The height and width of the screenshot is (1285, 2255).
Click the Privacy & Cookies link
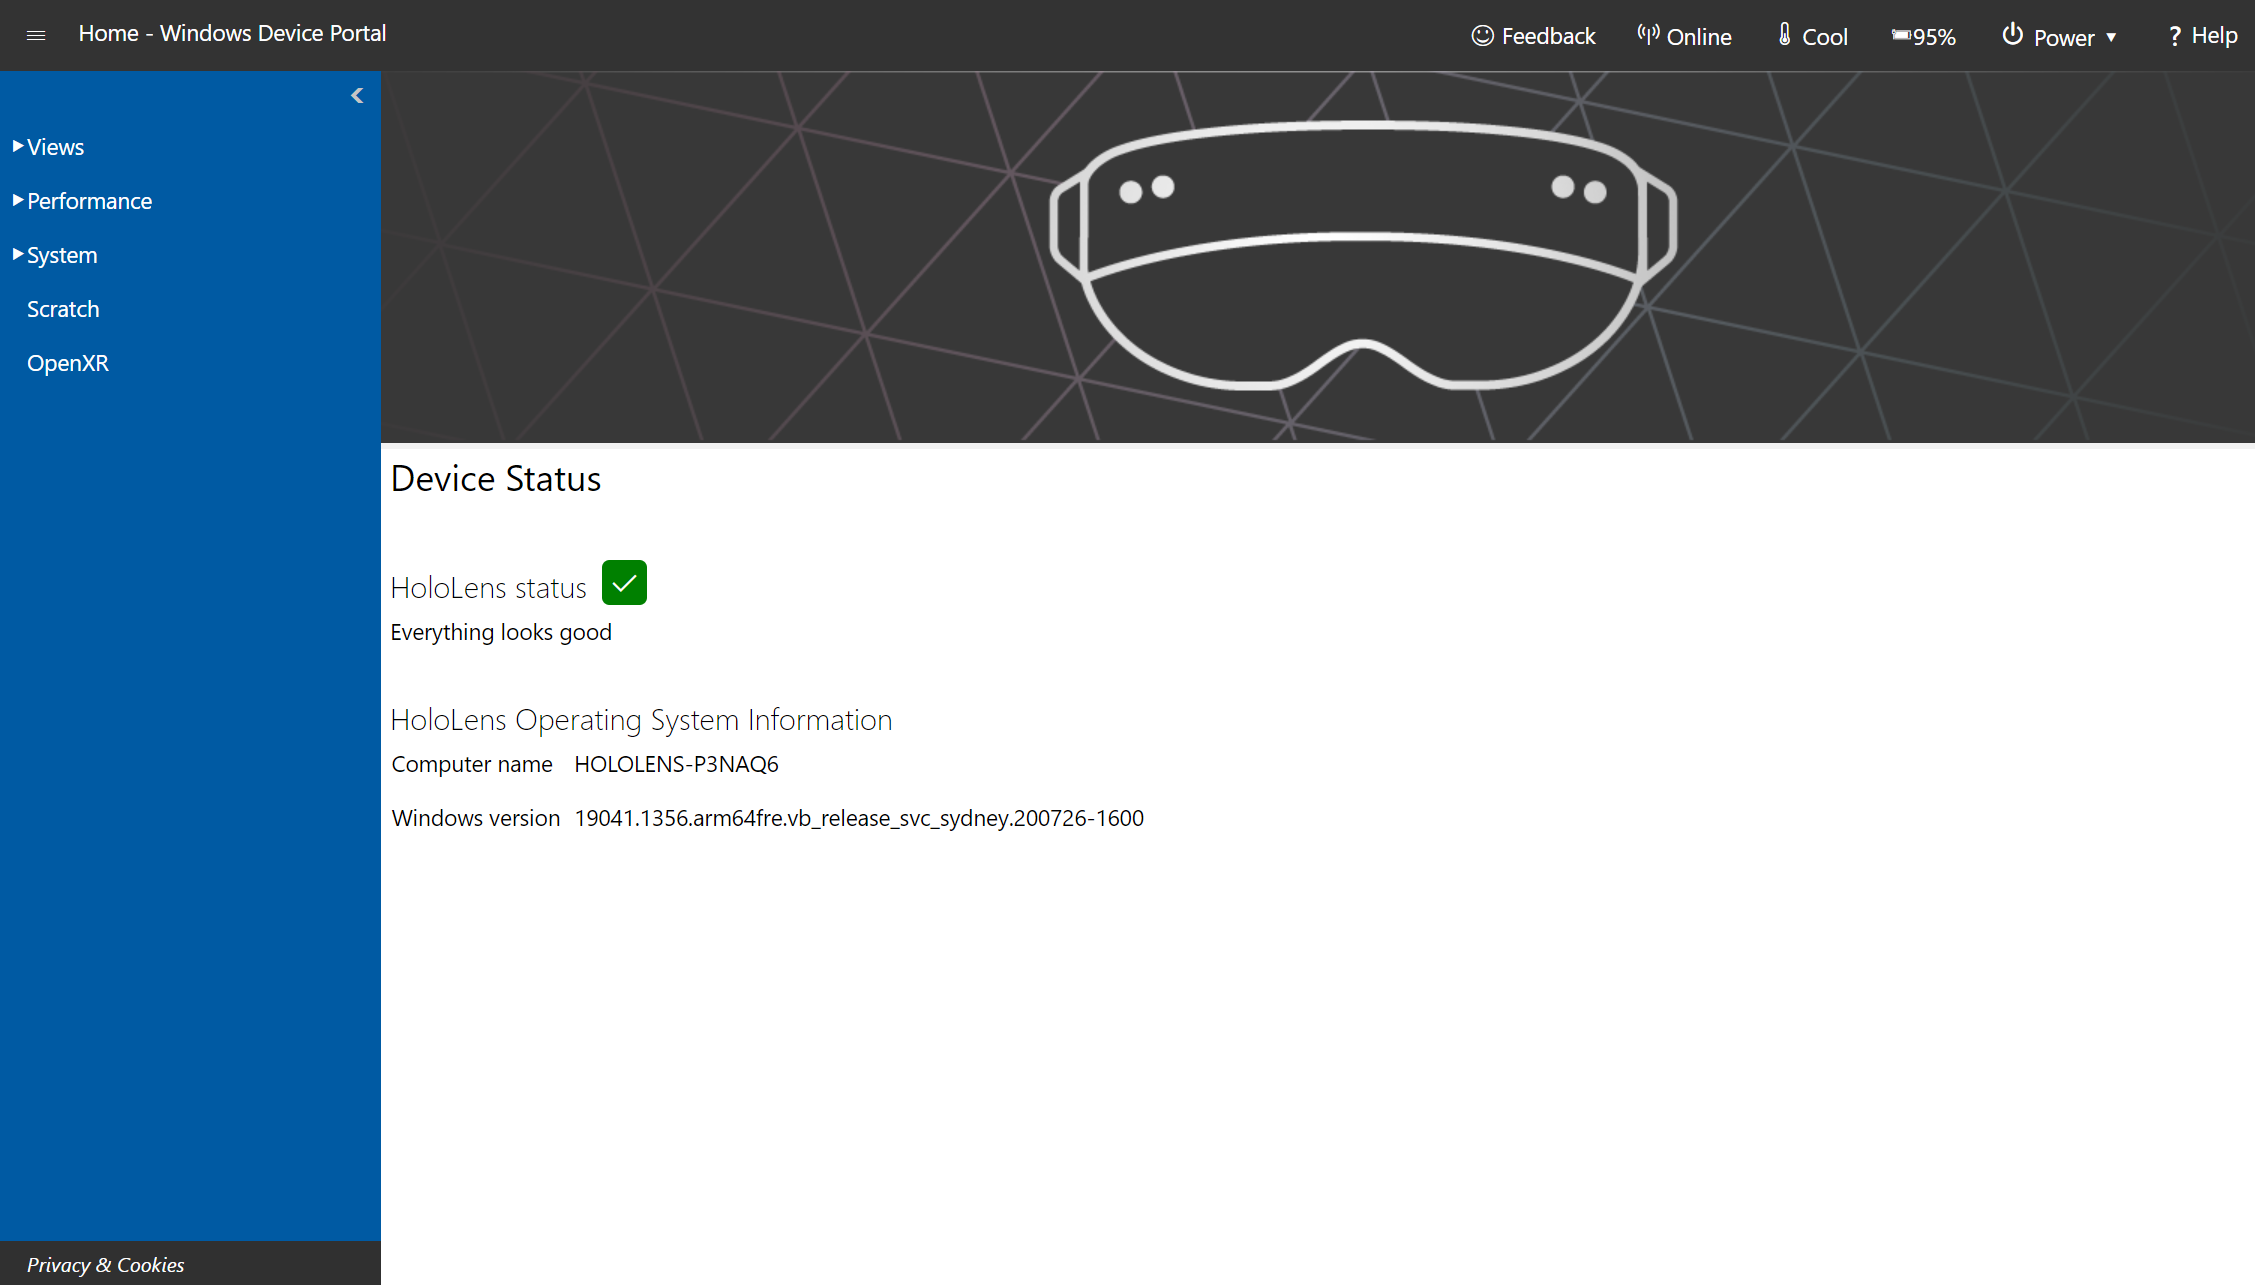[x=105, y=1265]
